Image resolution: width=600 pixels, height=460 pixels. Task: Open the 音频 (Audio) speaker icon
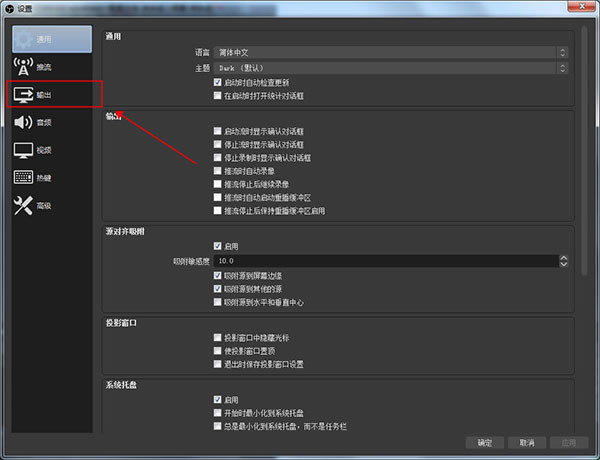point(23,122)
